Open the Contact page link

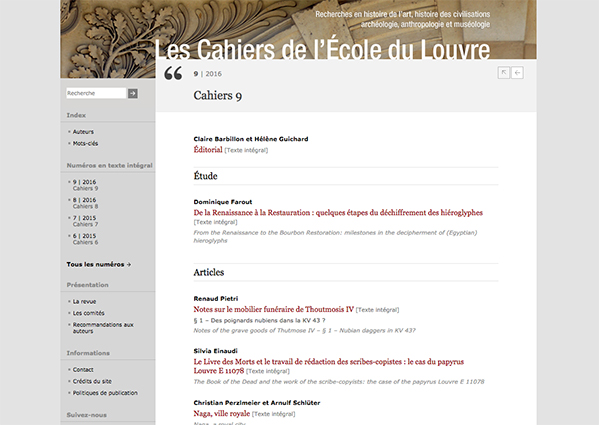(x=83, y=370)
